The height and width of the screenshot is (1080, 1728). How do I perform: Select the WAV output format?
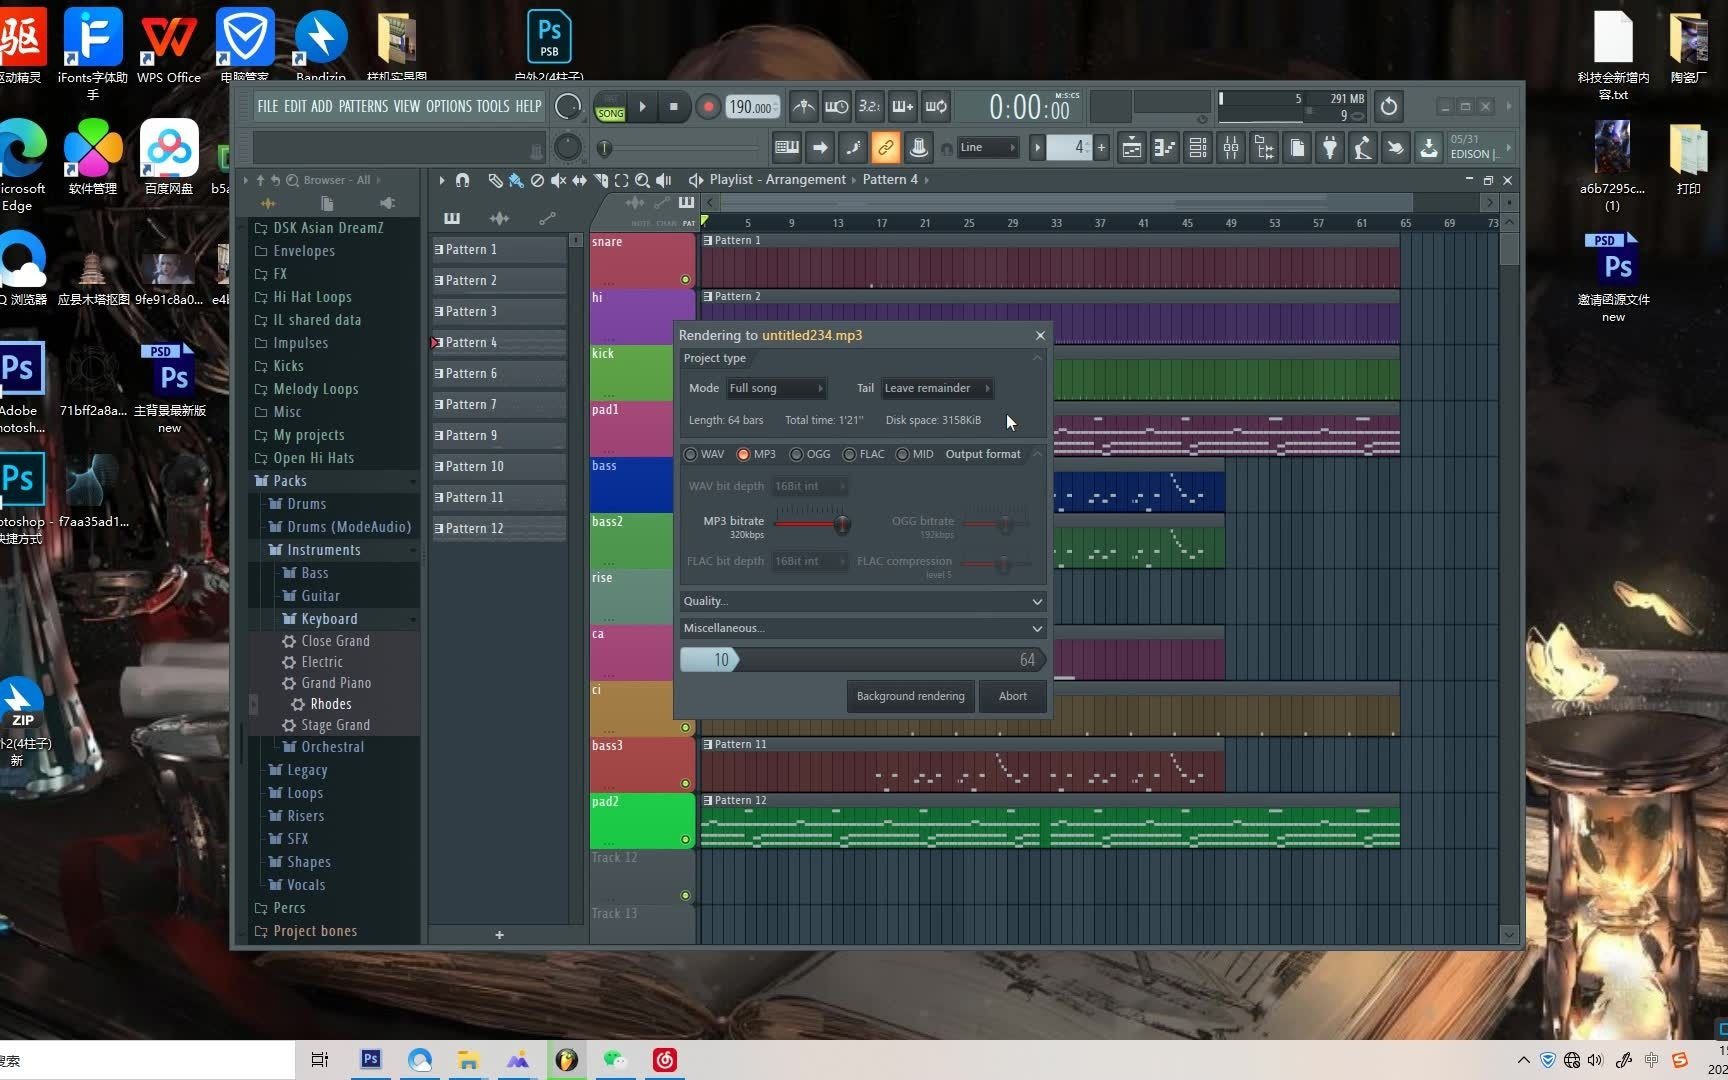coord(704,454)
